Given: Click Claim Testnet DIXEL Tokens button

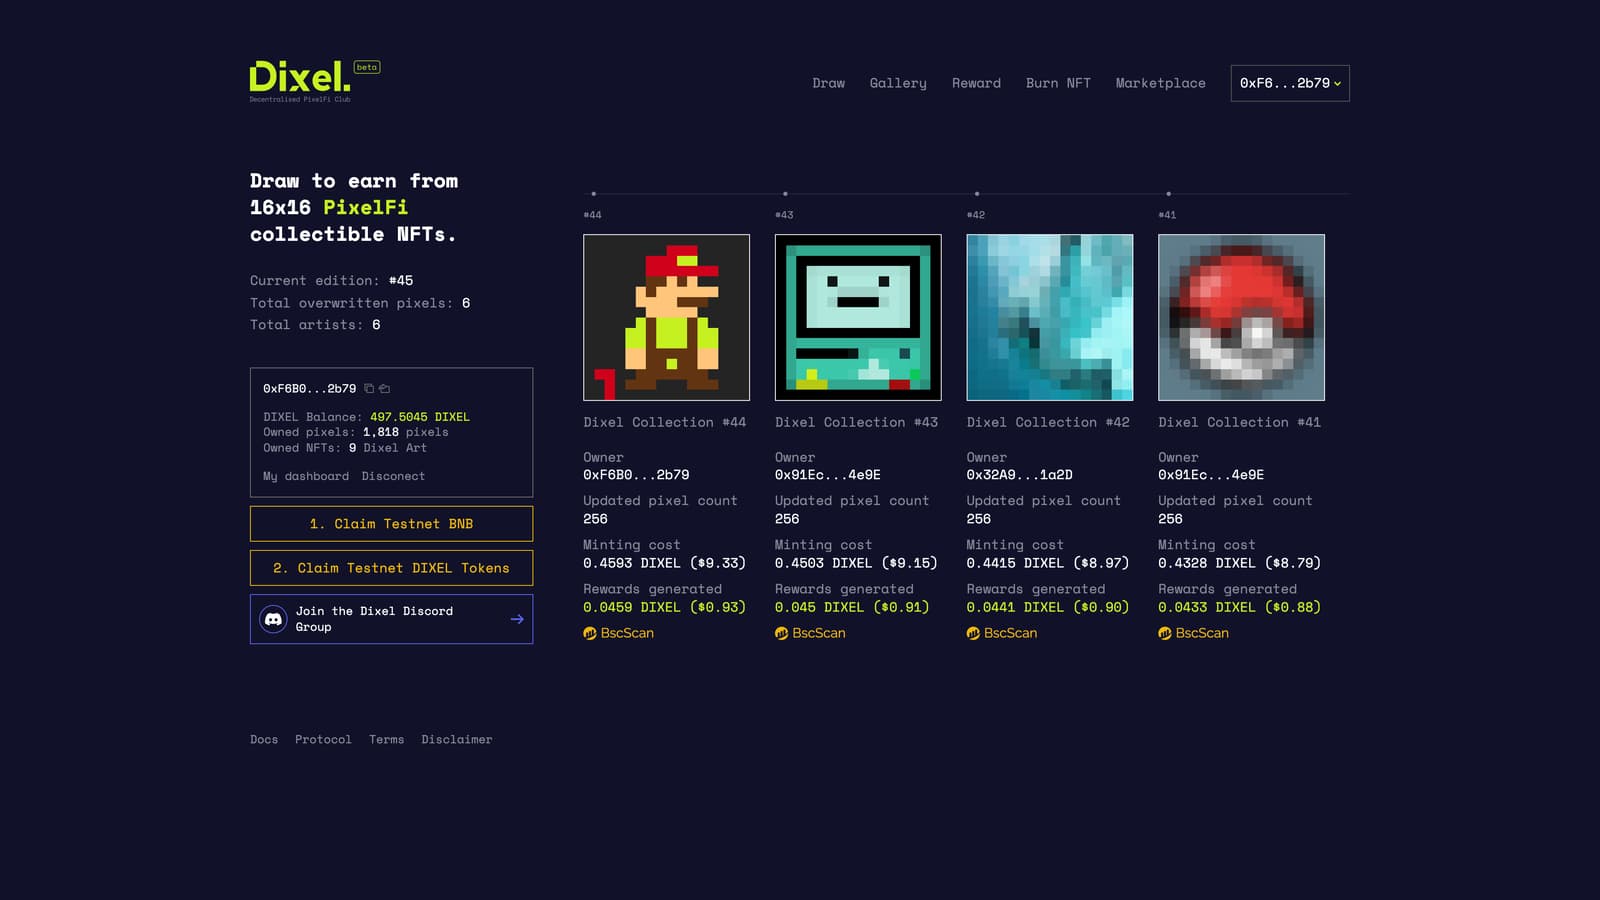Looking at the screenshot, I should [x=391, y=568].
